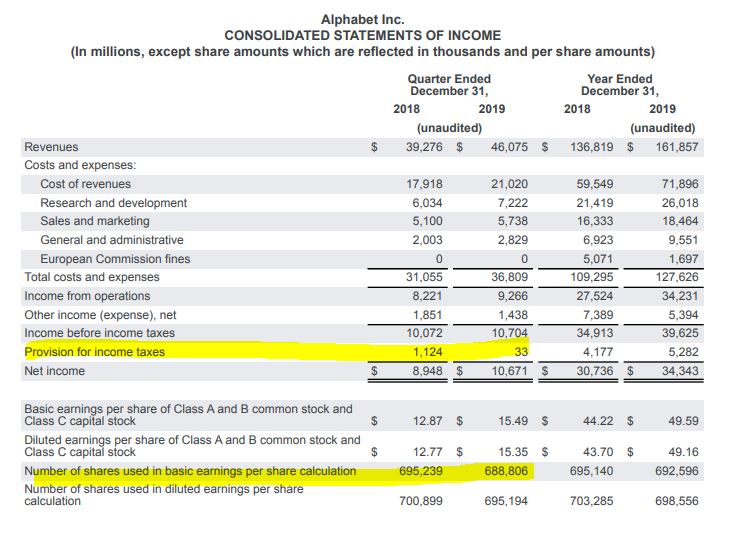
Task: Select sales and marketing value 5,100
Action: [x=428, y=221]
